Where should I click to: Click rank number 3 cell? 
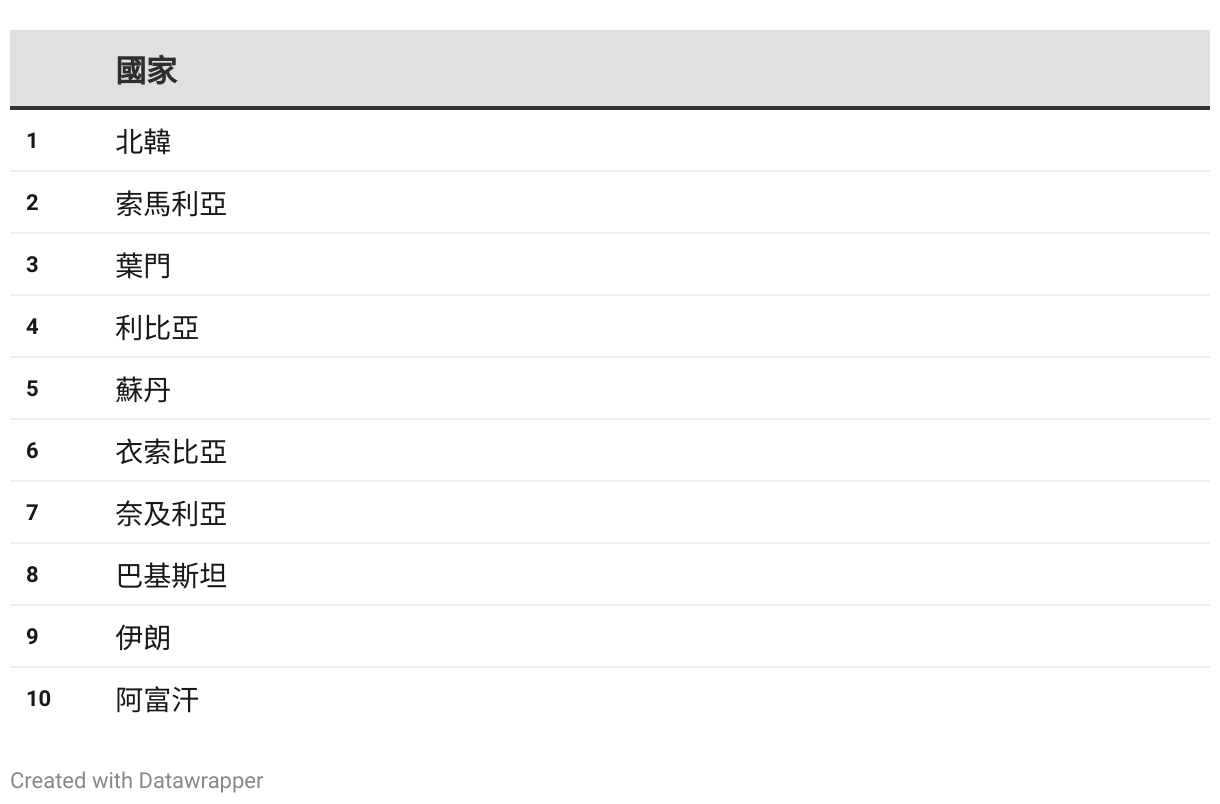click(x=32, y=265)
